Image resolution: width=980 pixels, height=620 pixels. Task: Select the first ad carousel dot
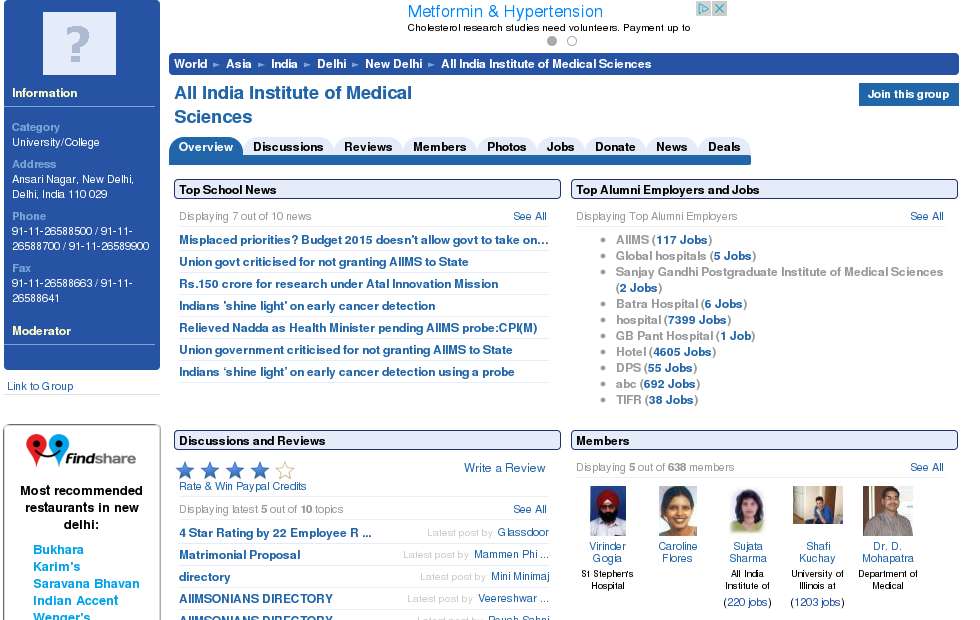pyautogui.click(x=552, y=41)
